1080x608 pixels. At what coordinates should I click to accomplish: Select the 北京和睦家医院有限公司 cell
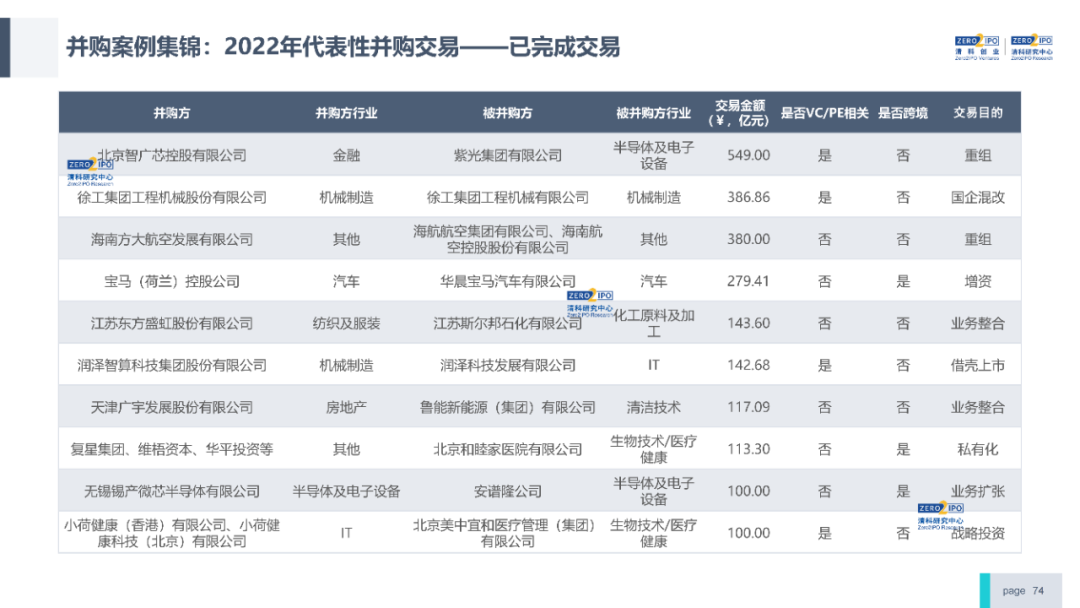click(x=508, y=450)
